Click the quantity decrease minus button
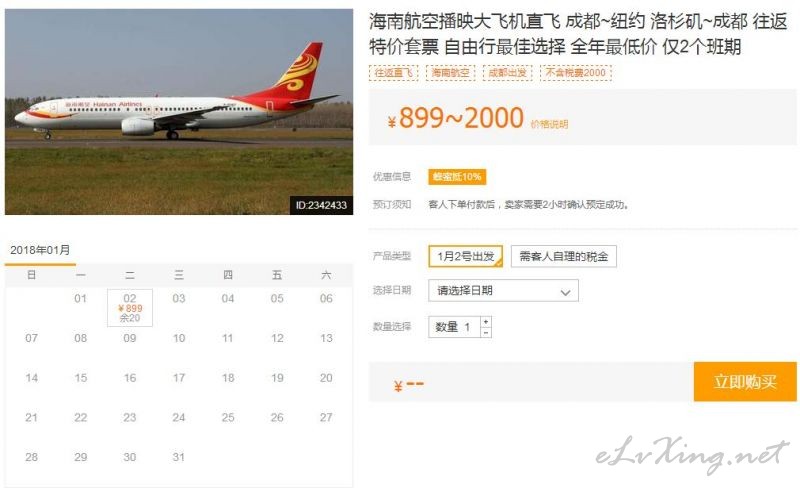The height and width of the screenshot is (488, 800). [x=486, y=332]
